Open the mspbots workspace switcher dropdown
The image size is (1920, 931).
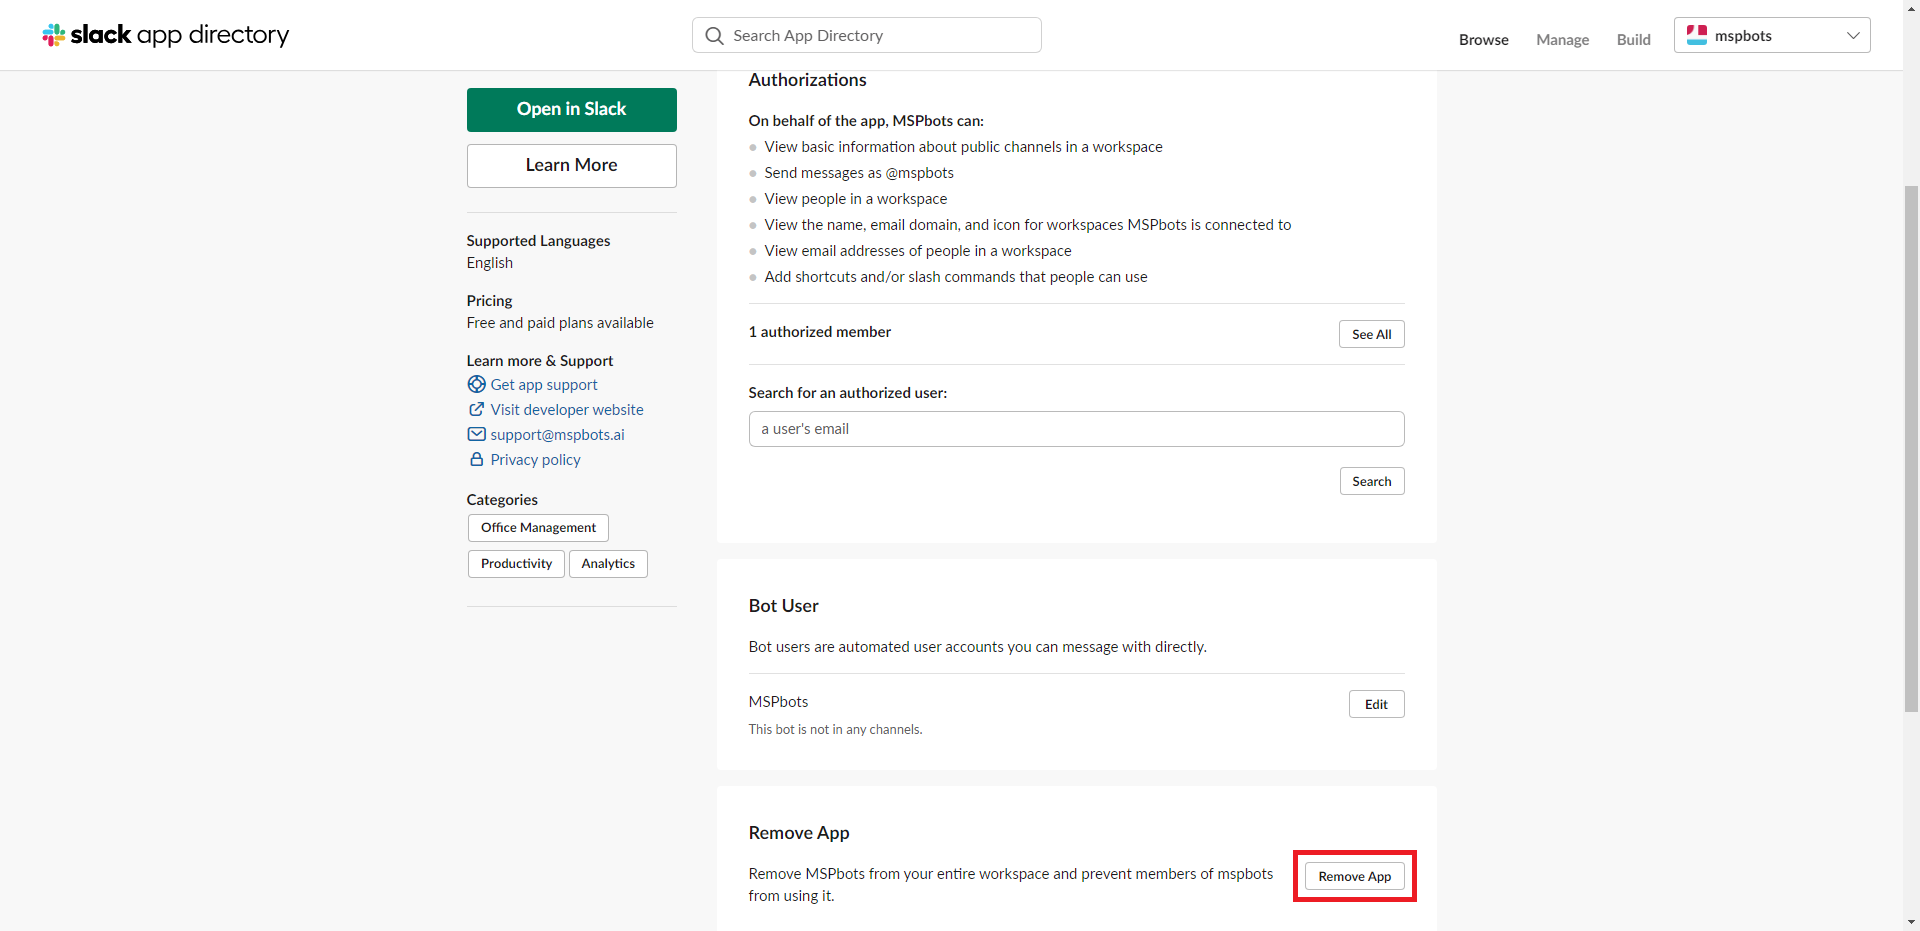point(1852,35)
